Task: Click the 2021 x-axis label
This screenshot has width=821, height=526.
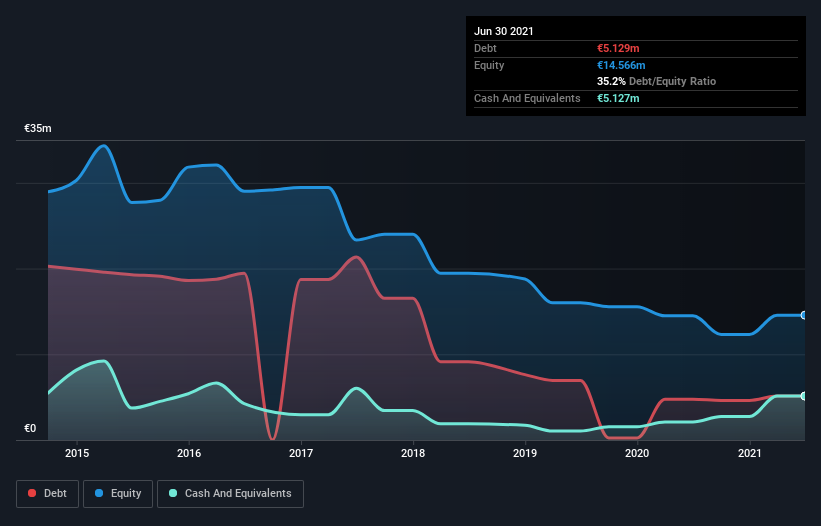Action: point(749,453)
